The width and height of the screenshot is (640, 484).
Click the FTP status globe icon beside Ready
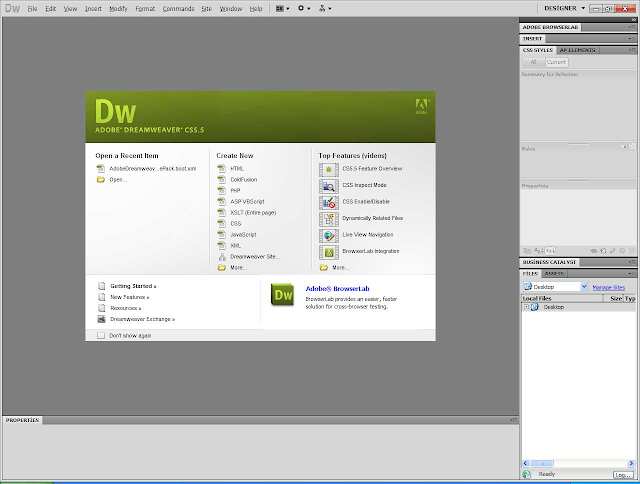coord(527,474)
